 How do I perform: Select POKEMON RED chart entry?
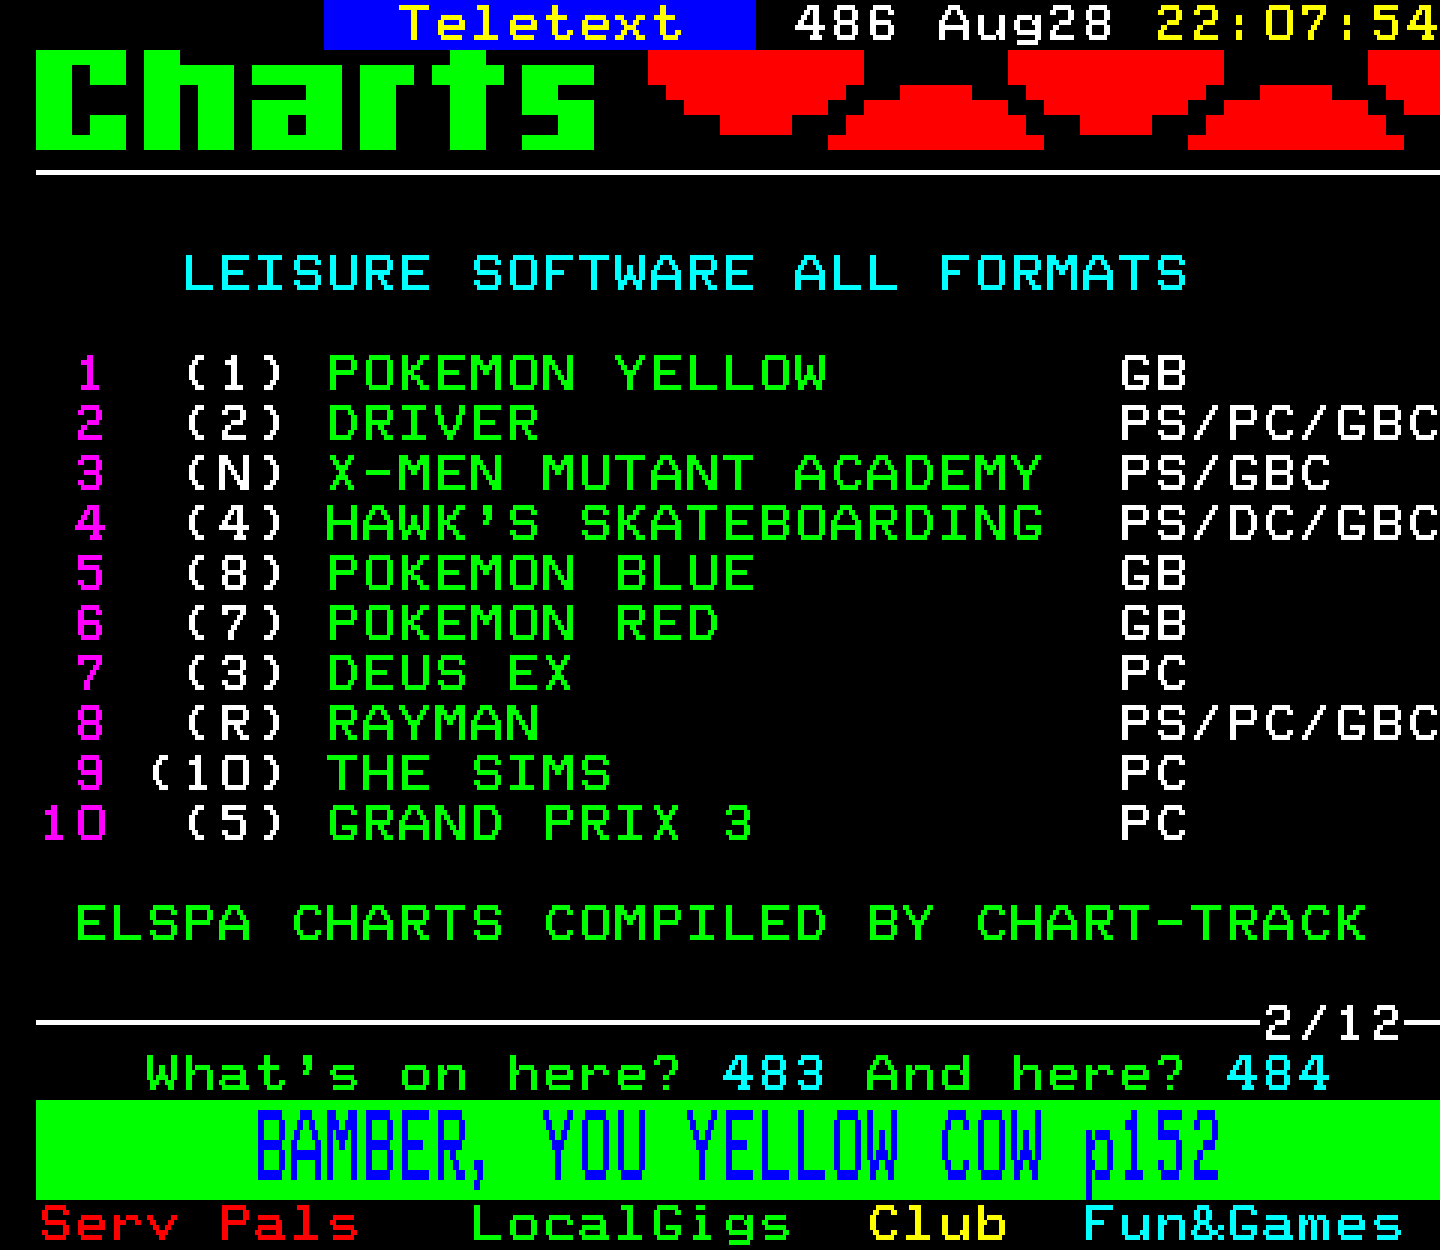(x=523, y=624)
